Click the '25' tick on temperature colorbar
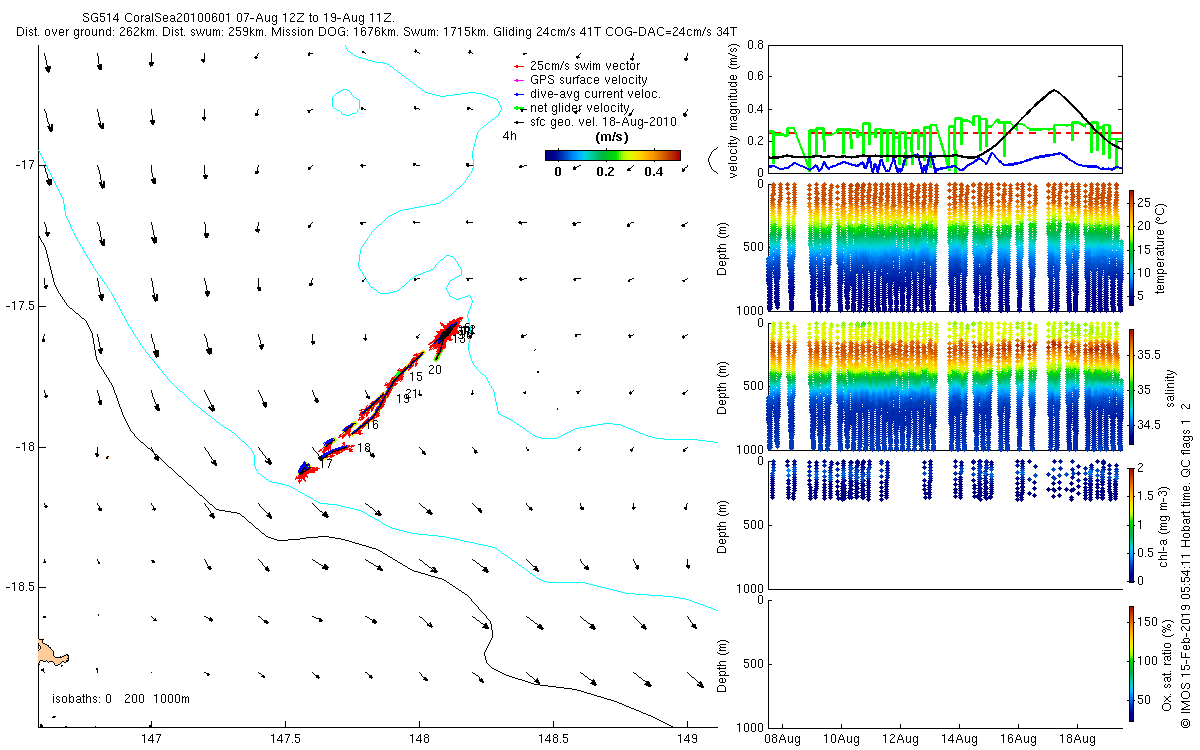 (x=1144, y=202)
